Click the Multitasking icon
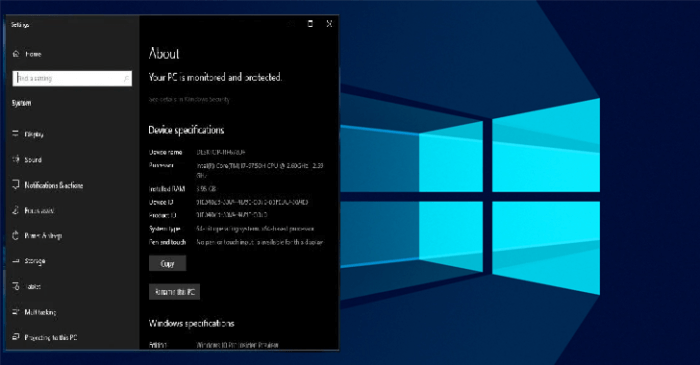This screenshot has height=365, width=700. tap(16, 312)
